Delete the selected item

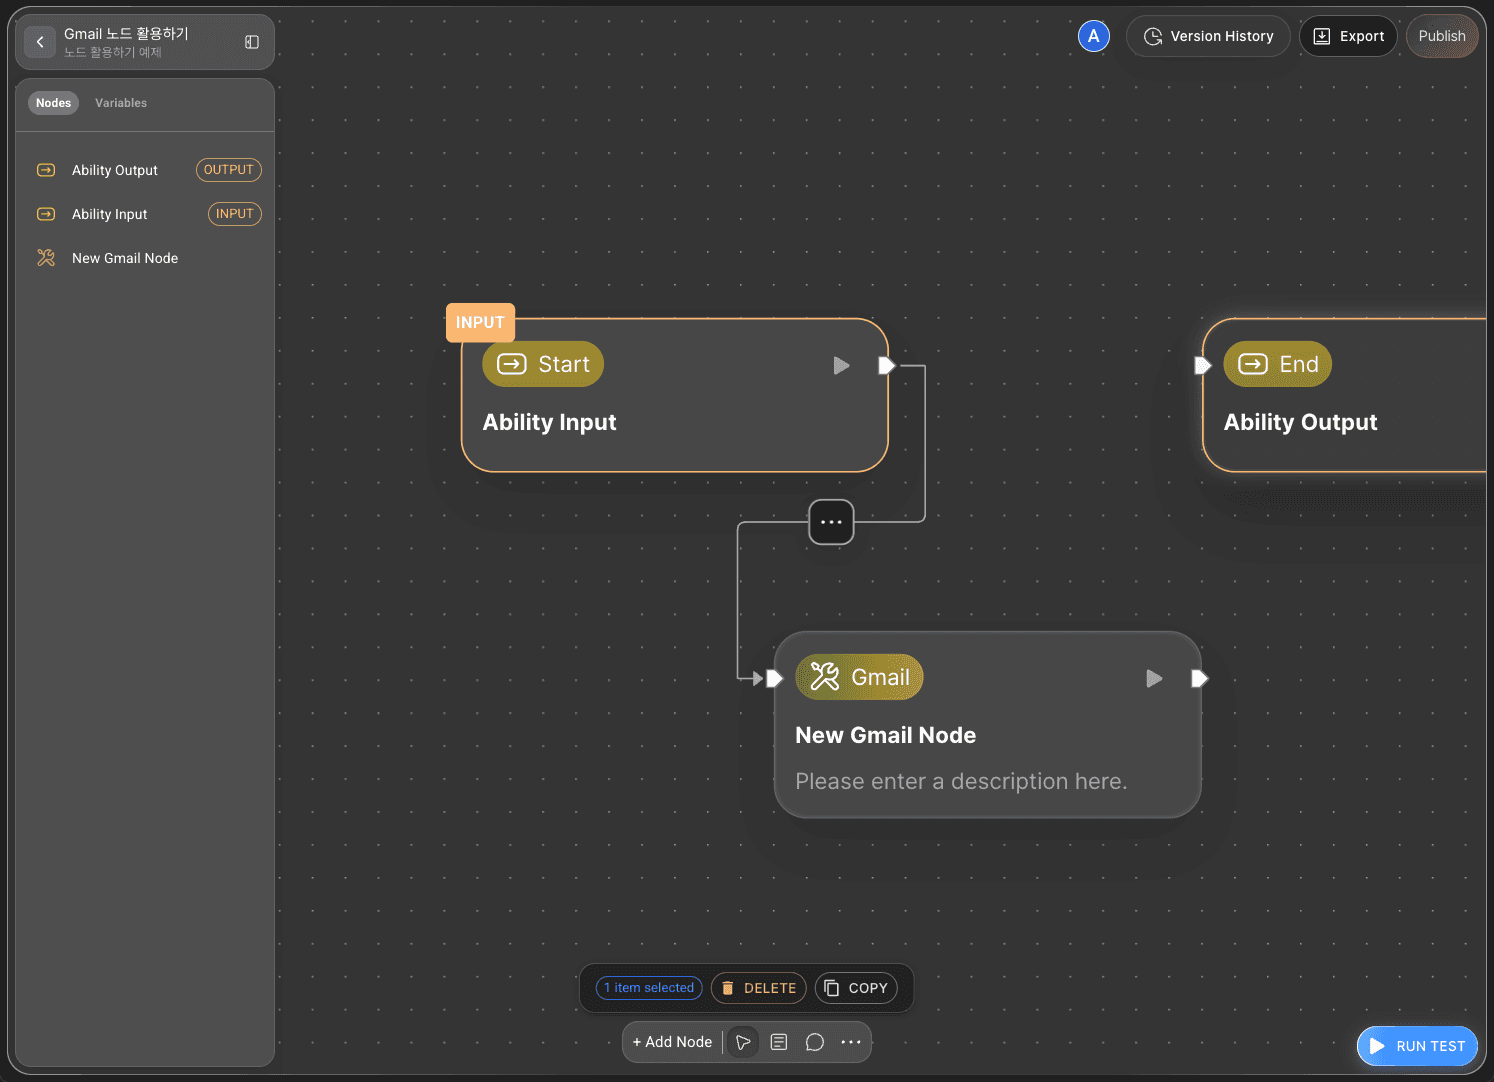759,988
